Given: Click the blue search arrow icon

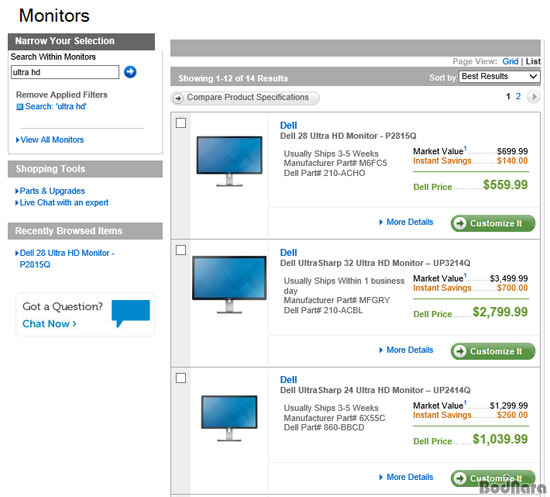Looking at the screenshot, I should pos(130,72).
